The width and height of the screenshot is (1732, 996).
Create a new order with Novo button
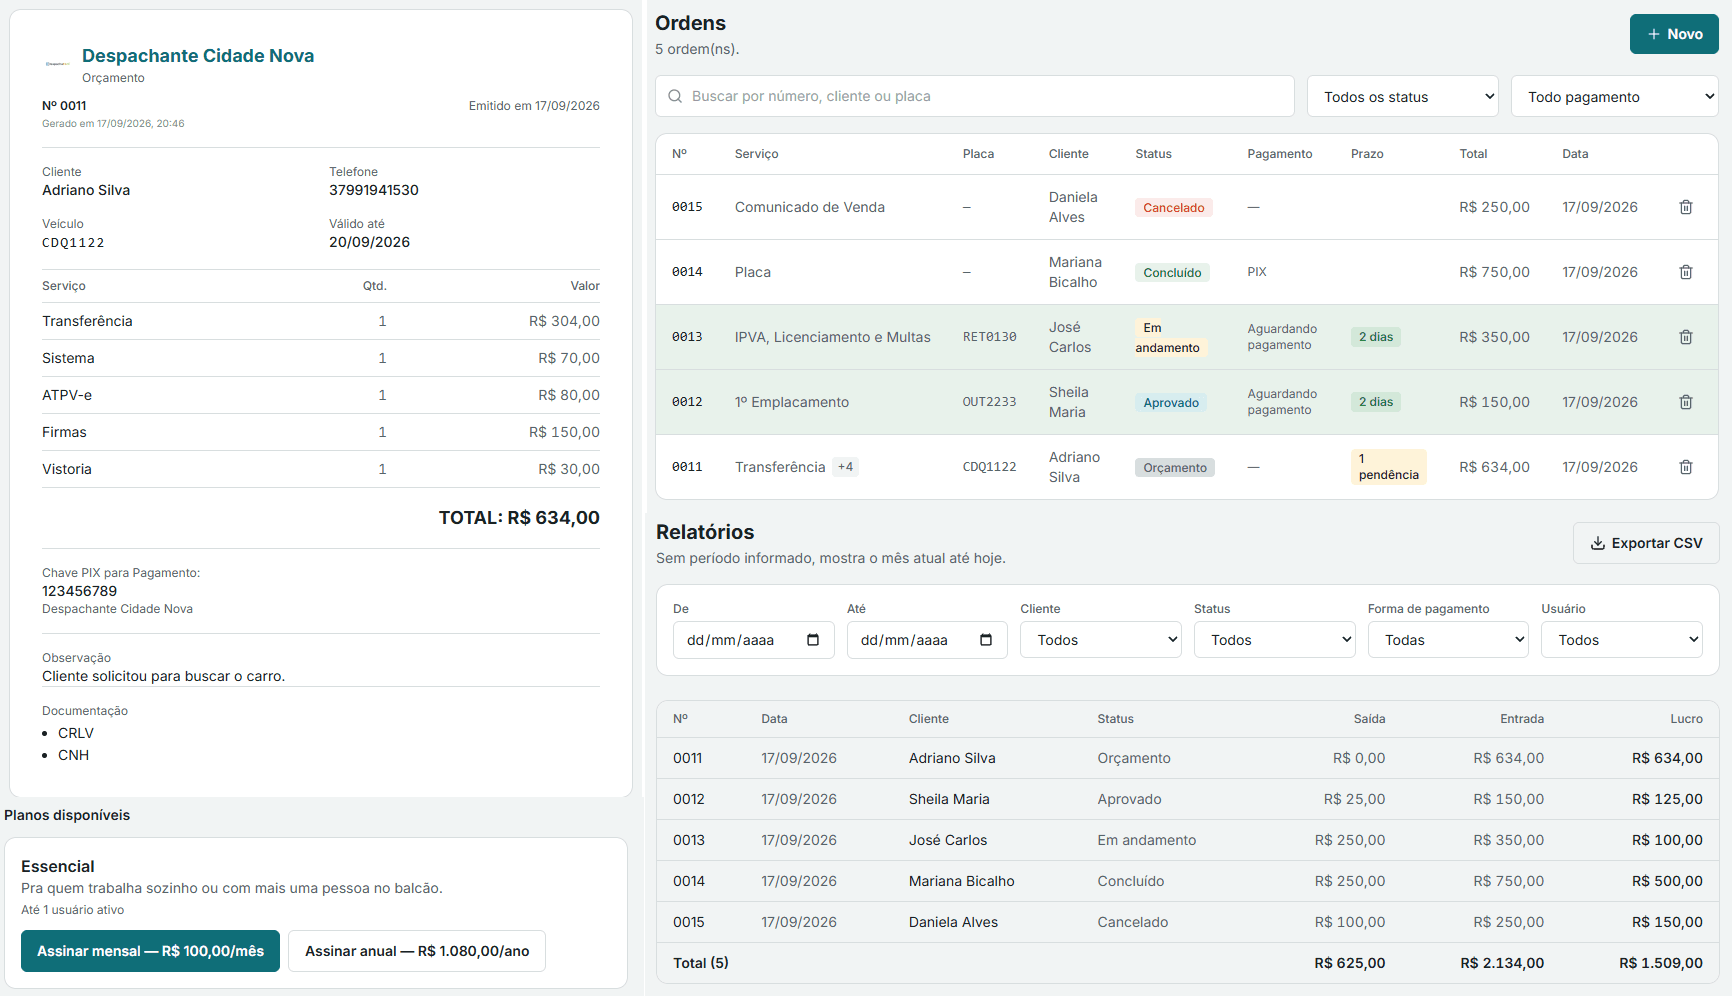click(1674, 34)
